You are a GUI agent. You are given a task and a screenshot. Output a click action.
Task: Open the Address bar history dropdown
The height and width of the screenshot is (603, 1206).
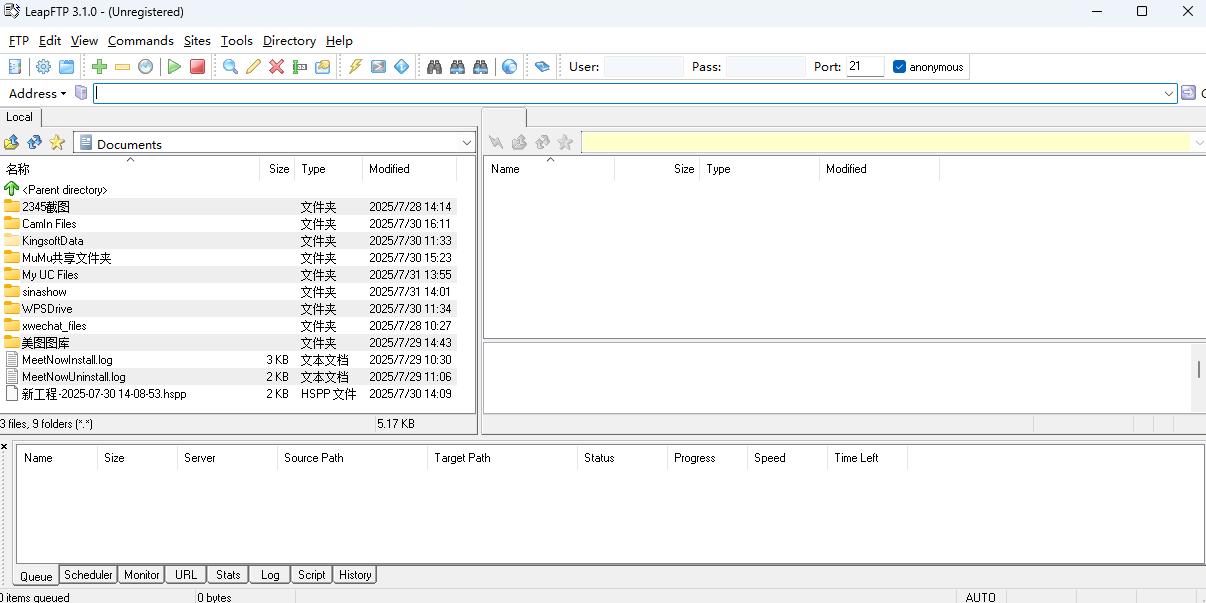coord(1169,93)
